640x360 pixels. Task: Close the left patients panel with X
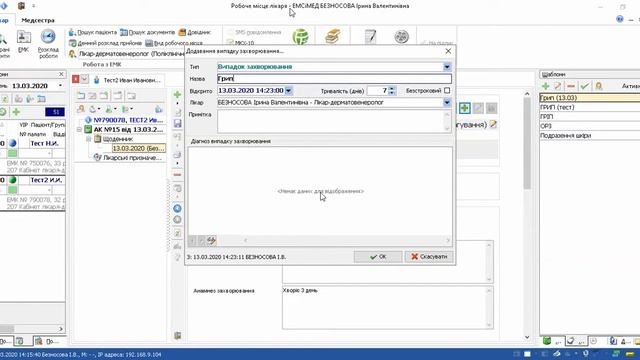[61, 74]
